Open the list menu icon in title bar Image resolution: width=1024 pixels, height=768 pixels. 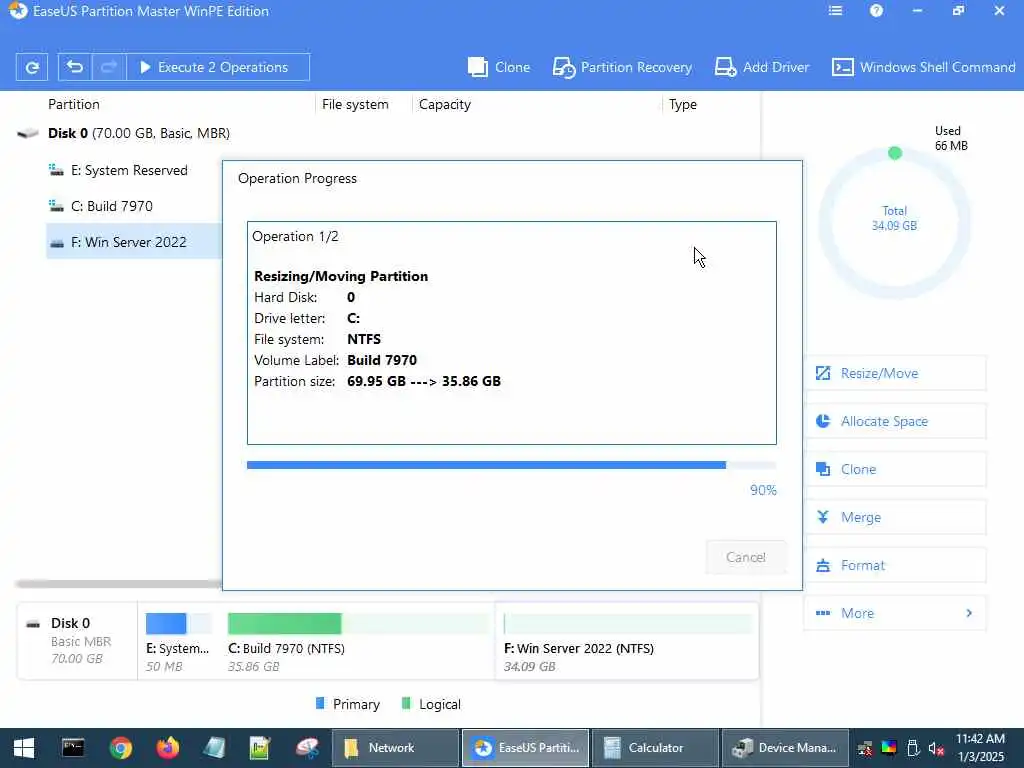click(835, 11)
